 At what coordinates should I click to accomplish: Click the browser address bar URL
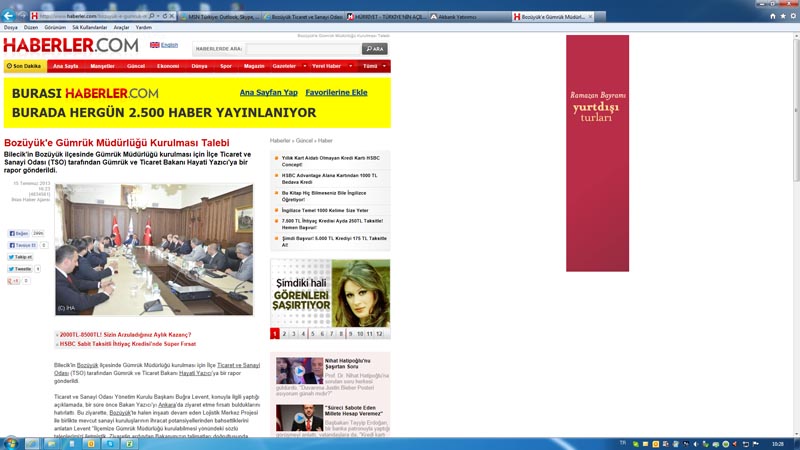93,16
